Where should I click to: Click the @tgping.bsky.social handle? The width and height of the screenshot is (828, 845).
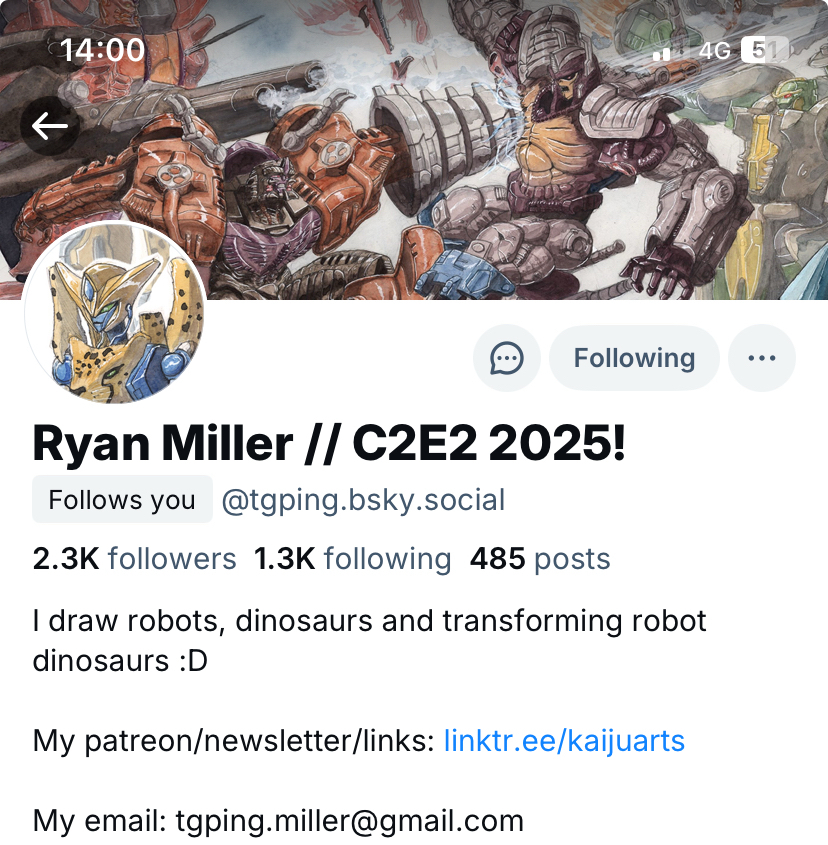(363, 500)
